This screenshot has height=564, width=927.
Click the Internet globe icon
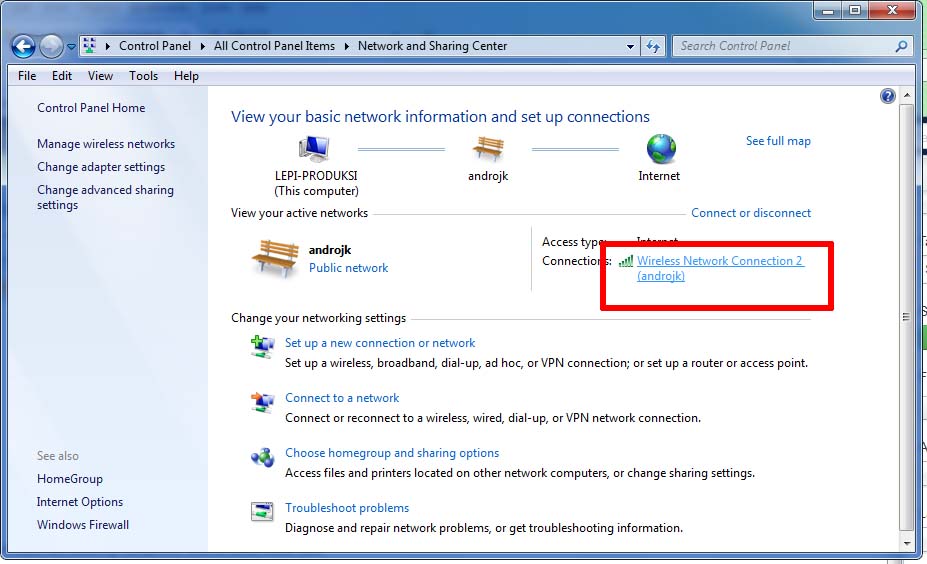click(661, 148)
